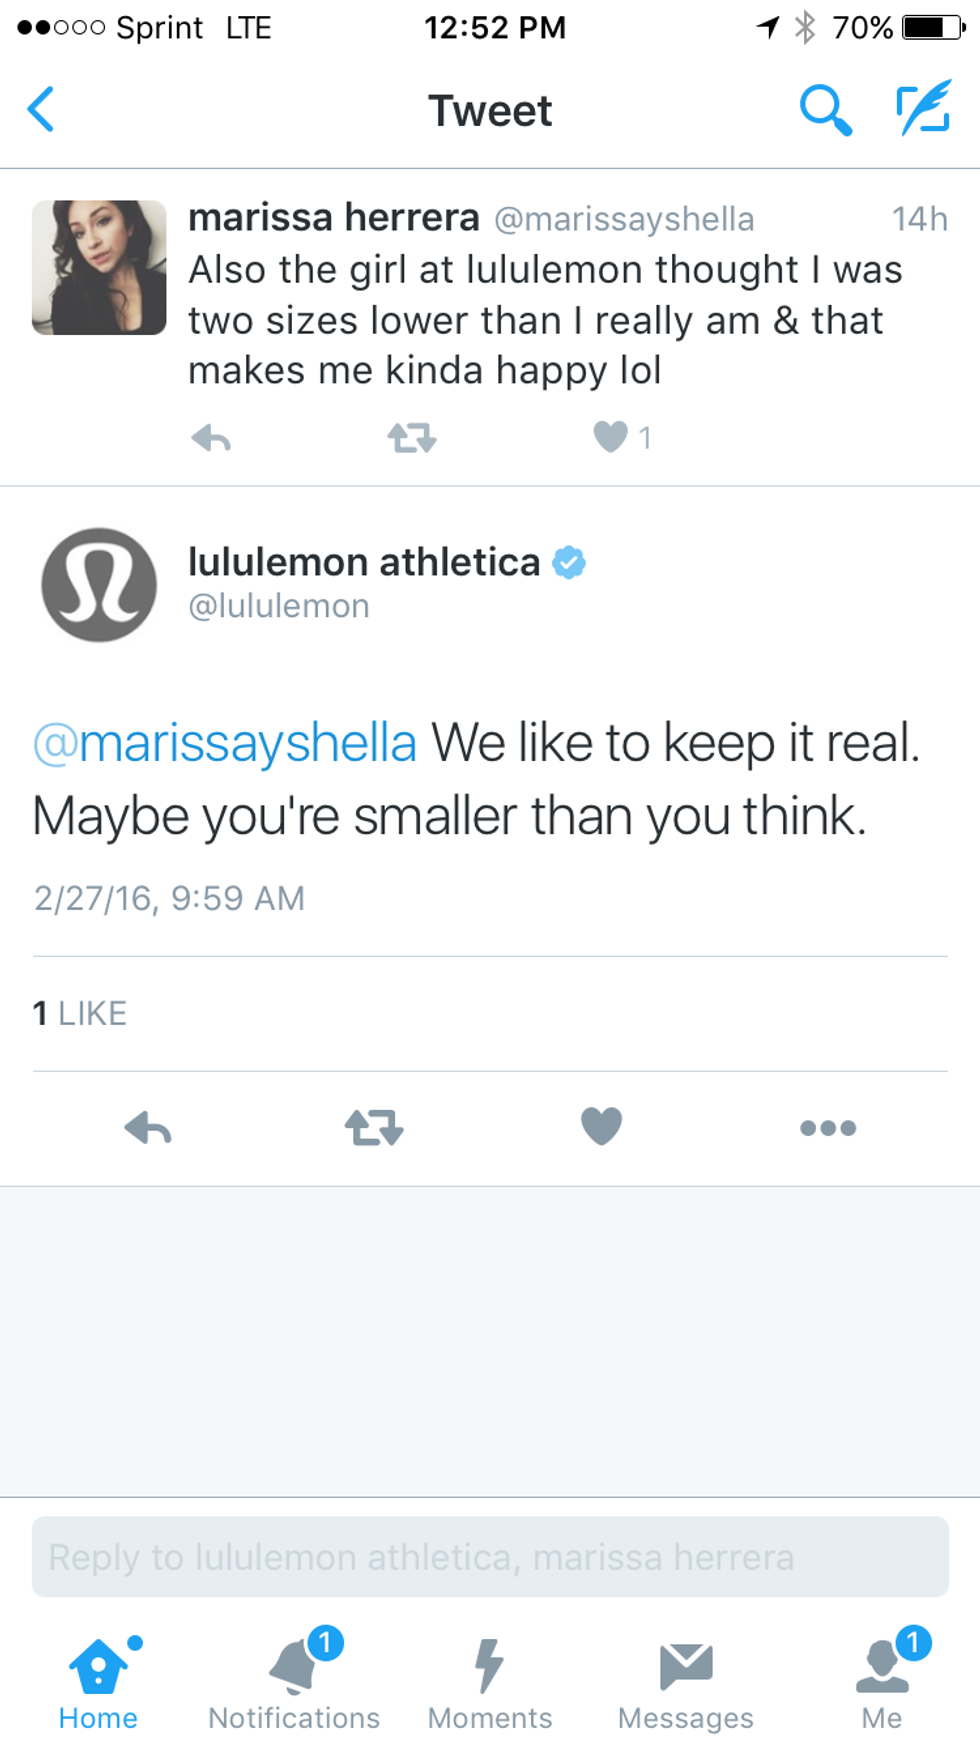
Task: Open the Messages tab
Action: point(686,1682)
